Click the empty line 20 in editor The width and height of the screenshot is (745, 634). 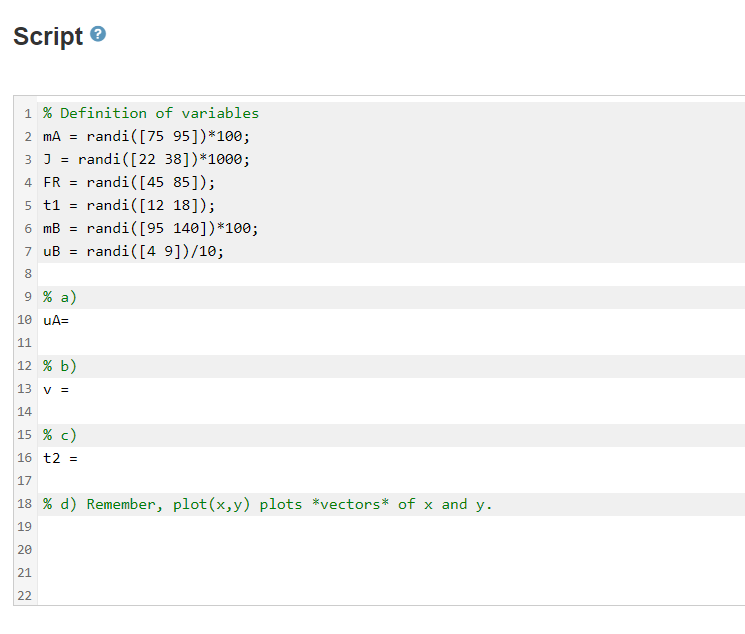click(x=391, y=550)
